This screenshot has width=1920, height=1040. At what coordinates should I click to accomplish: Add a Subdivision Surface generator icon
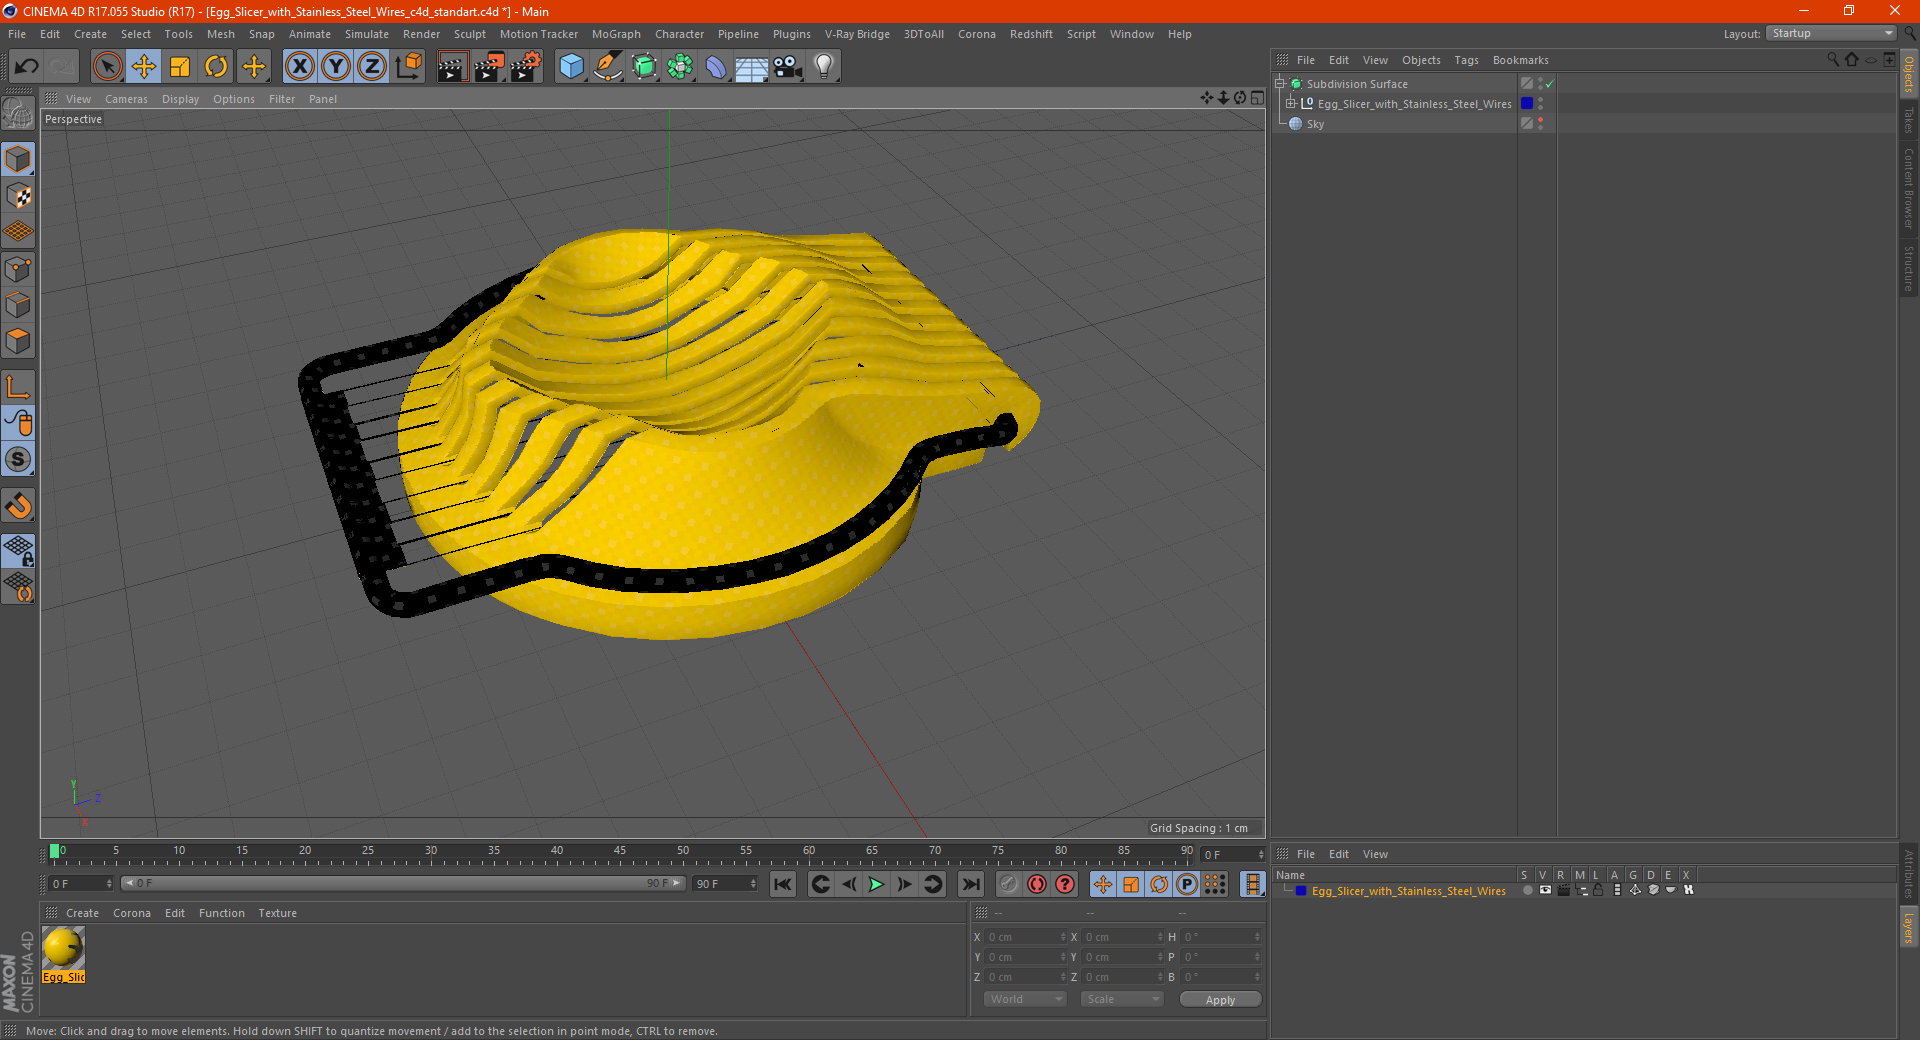644,67
